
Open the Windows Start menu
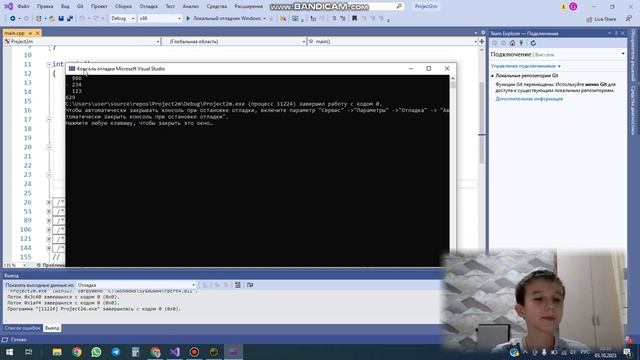coord(9,352)
